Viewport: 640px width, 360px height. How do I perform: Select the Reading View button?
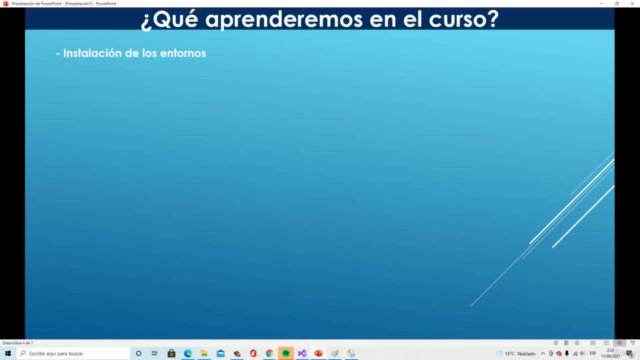619,343
